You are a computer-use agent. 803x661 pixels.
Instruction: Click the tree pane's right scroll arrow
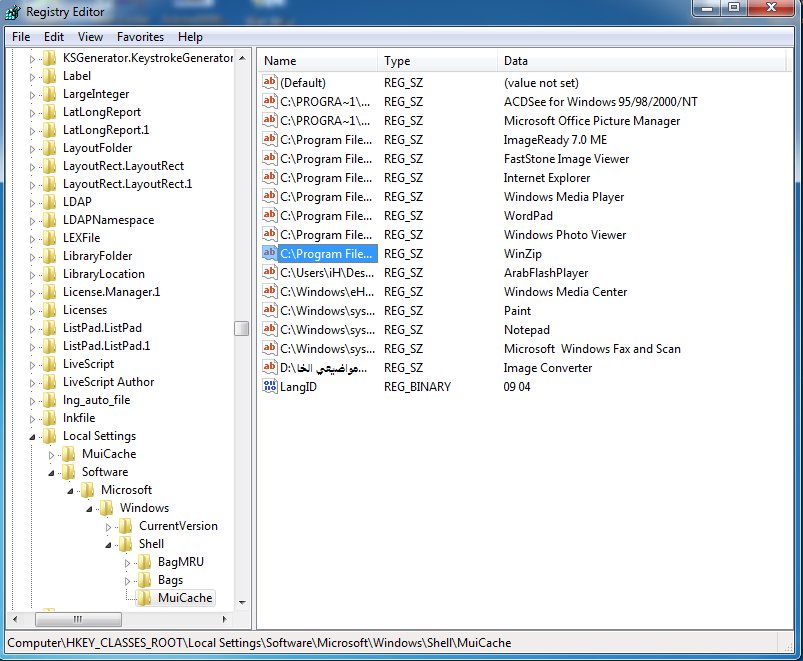224,619
